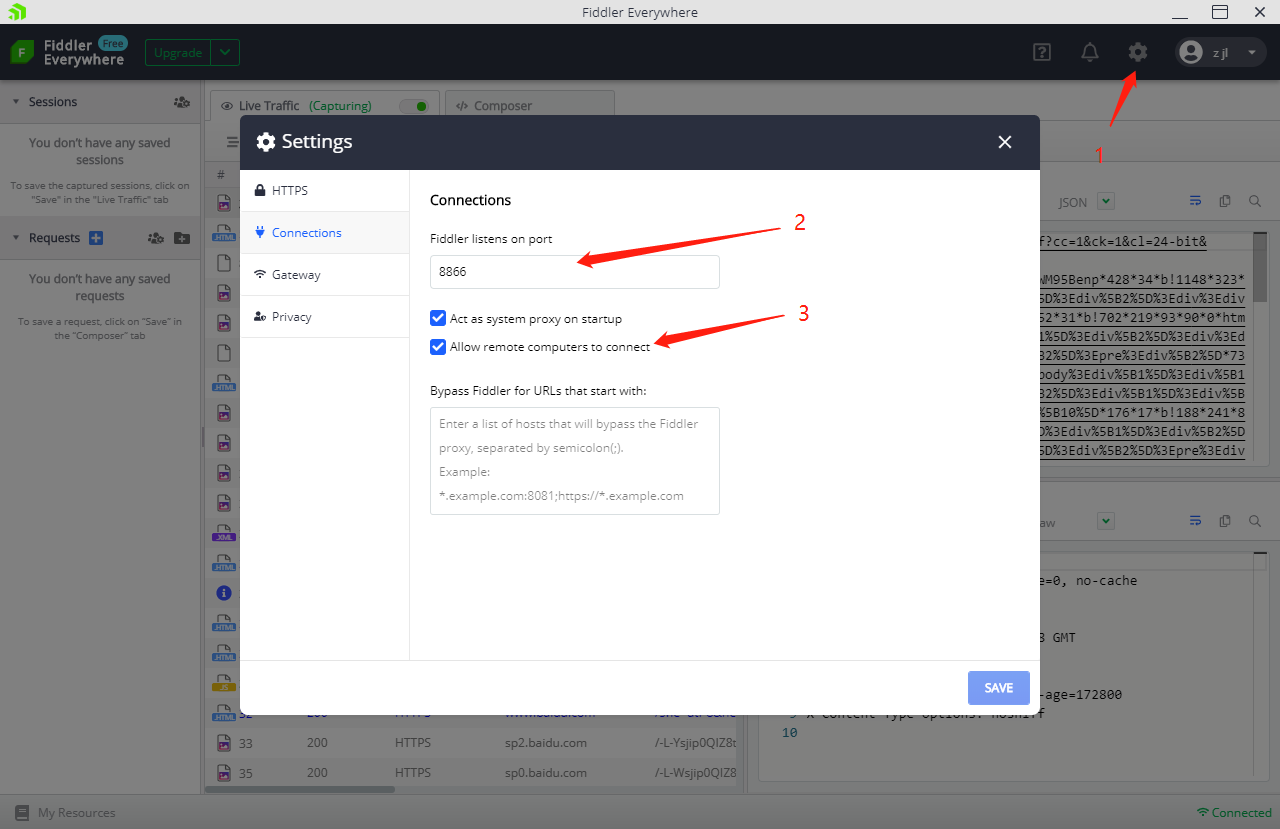
Task: Toggle the Capturing switch
Action: [415, 106]
